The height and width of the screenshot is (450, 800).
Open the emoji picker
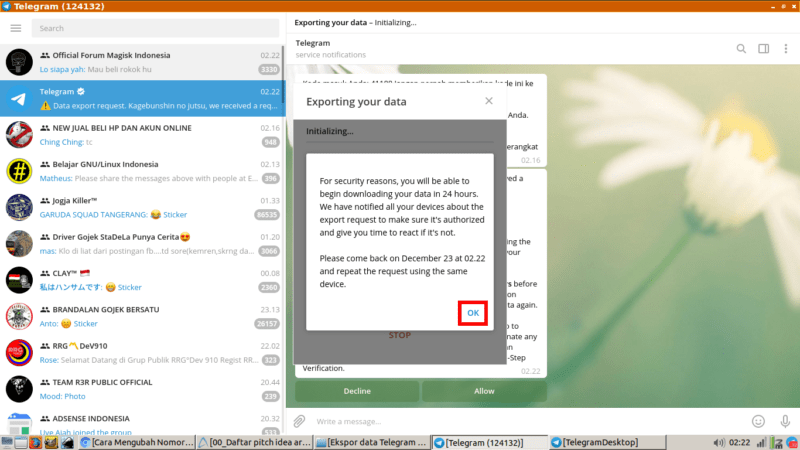pos(758,421)
